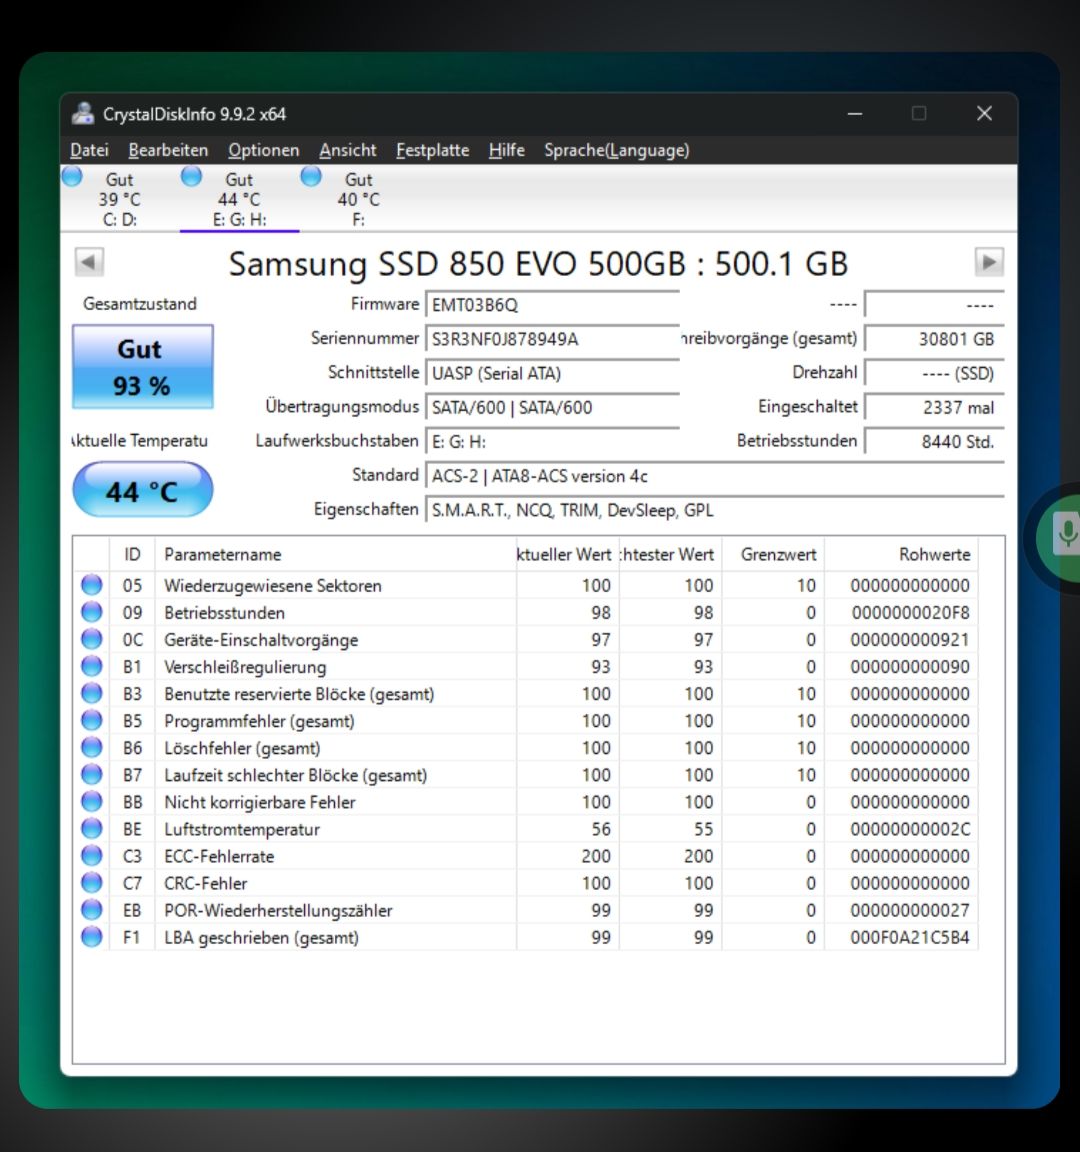Click the status dot for ID B7 row

tap(92, 774)
